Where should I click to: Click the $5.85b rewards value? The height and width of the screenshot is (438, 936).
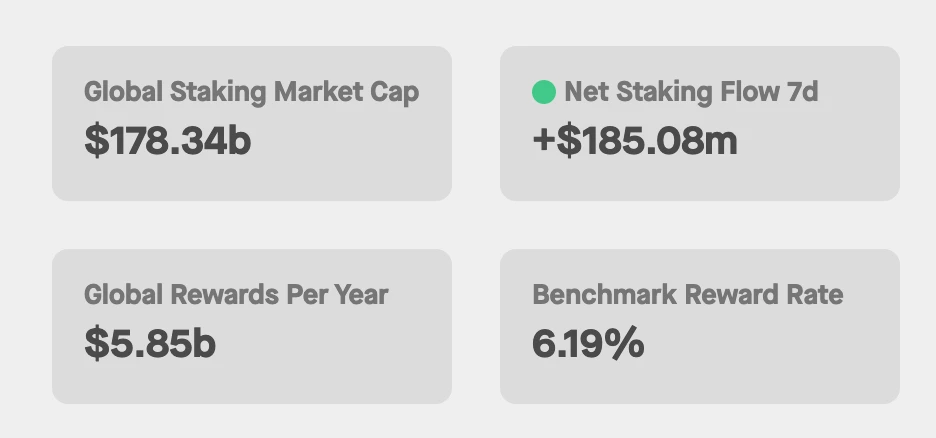click(150, 344)
